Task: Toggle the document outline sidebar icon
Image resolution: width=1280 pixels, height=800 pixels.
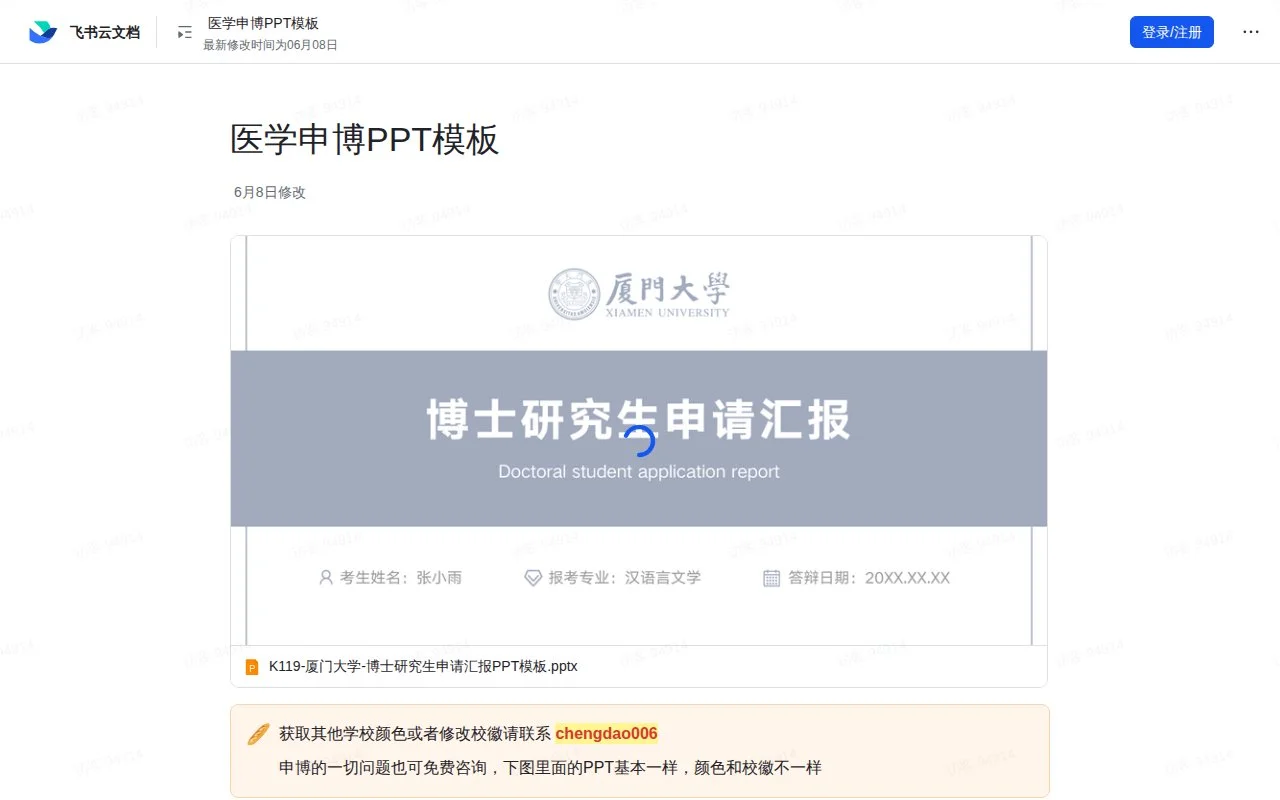Action: (185, 33)
